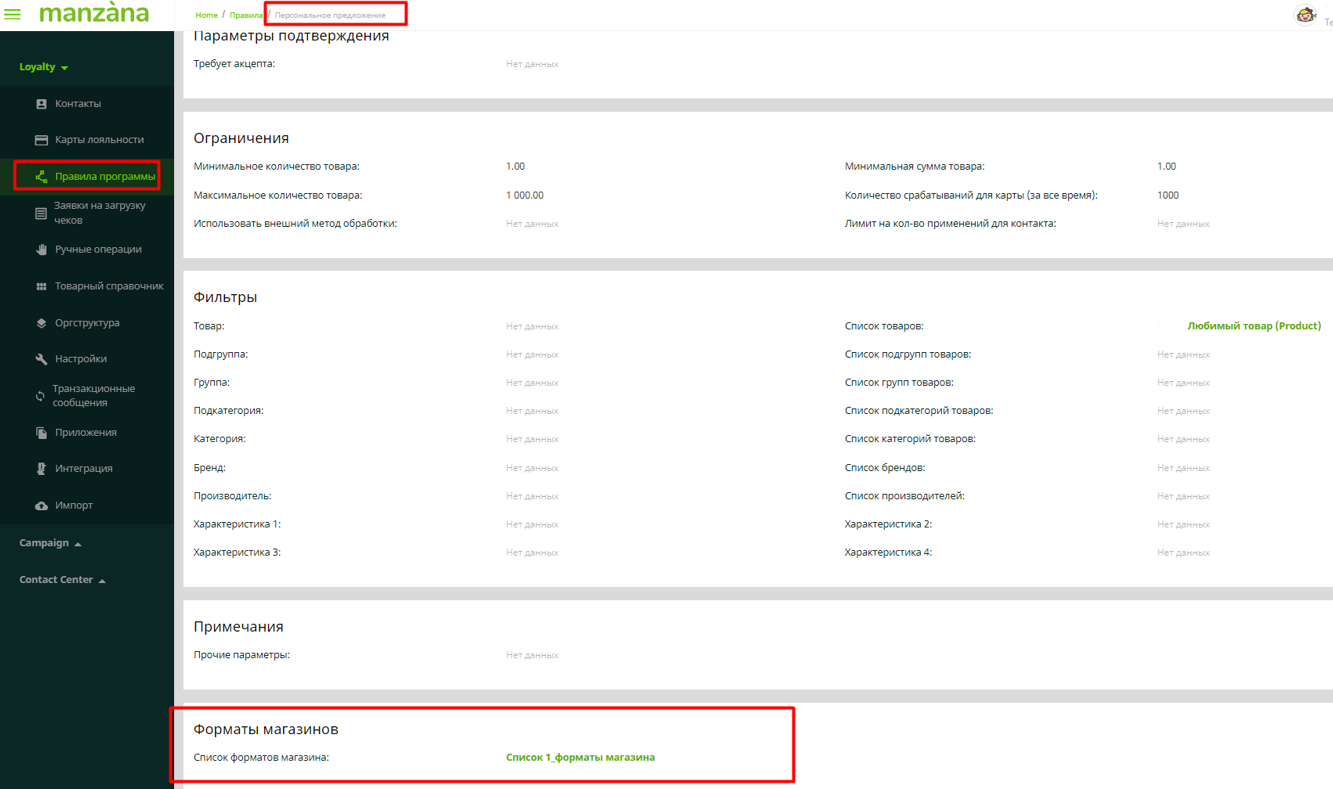Screen dimensions: 1333x789
Task: Click the Оргструктура layers icon
Action: click(x=41, y=323)
